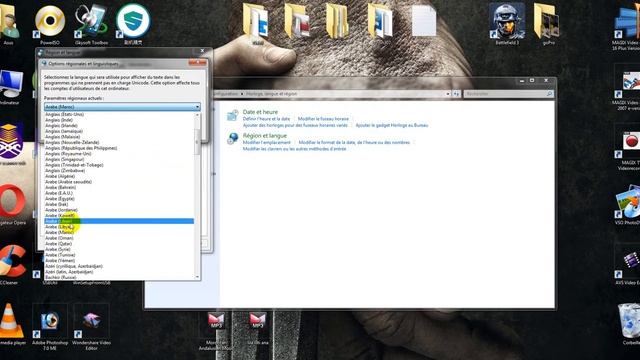Open the teal shield security app icon
This screenshot has width=640, height=360.
[x=133, y=24]
